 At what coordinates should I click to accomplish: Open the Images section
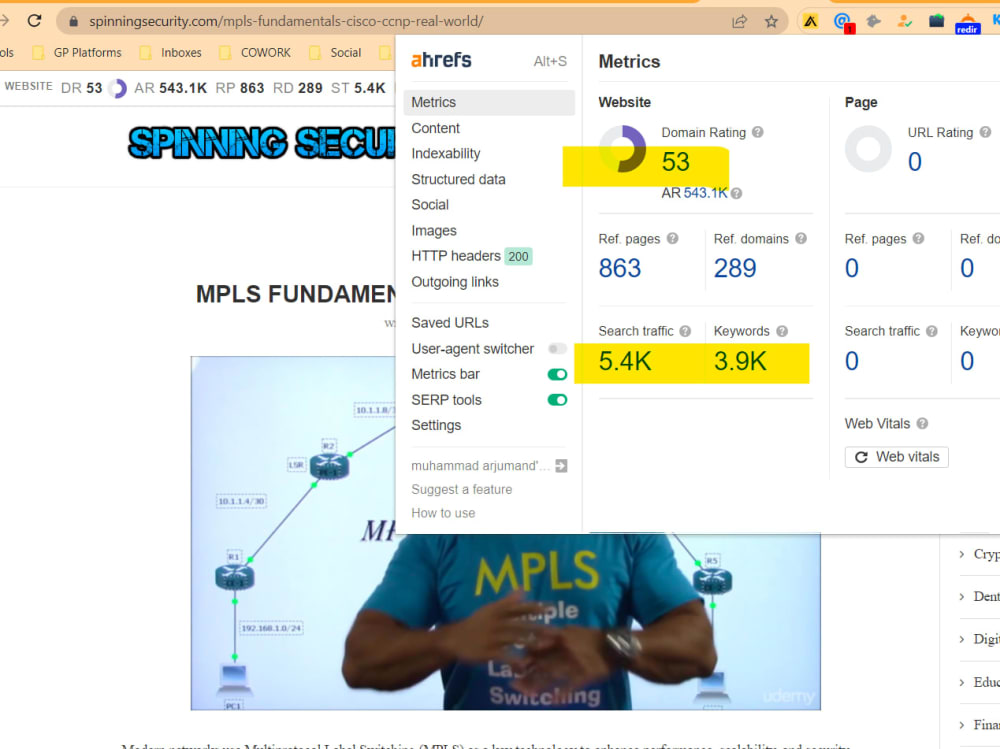[x=434, y=230]
